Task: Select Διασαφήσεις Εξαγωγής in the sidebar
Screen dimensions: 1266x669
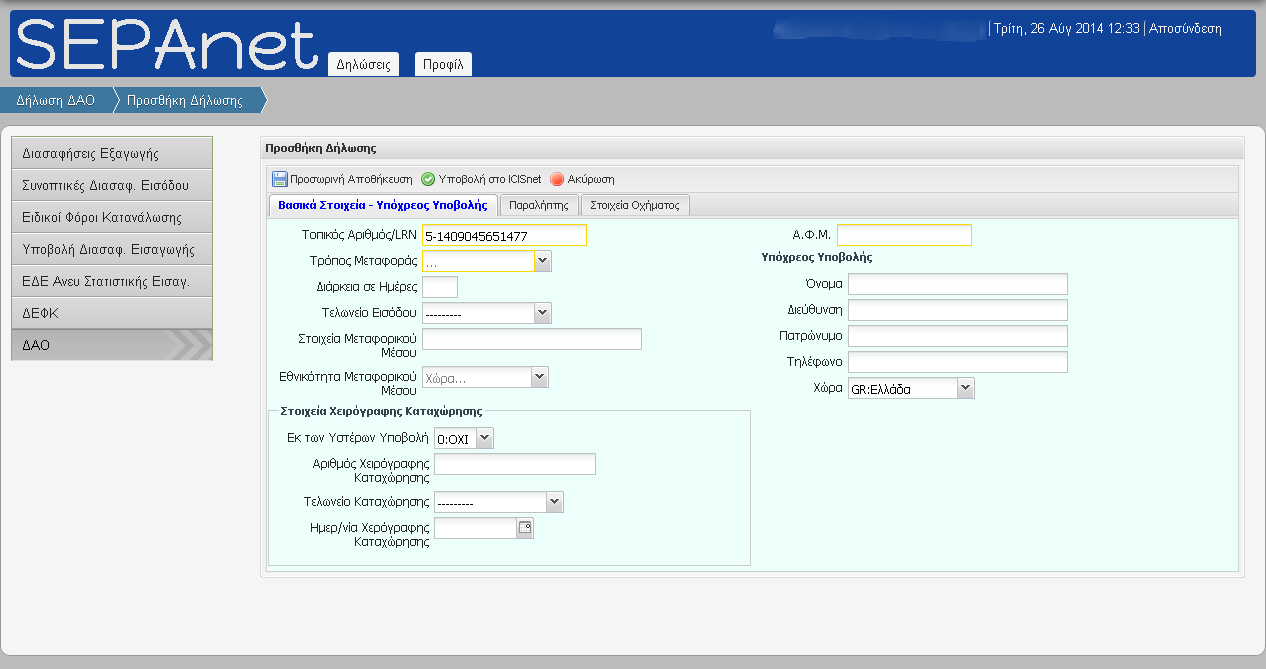Action: [x=112, y=153]
